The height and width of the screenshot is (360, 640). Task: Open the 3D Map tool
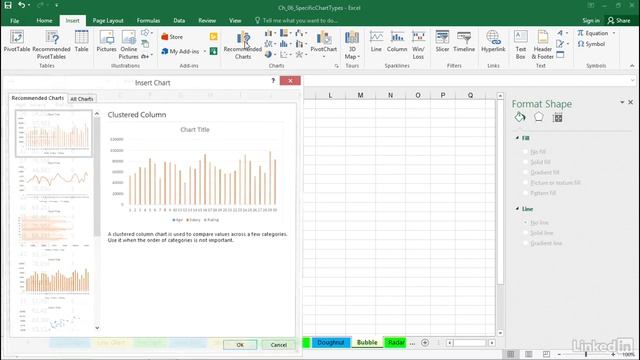352,45
